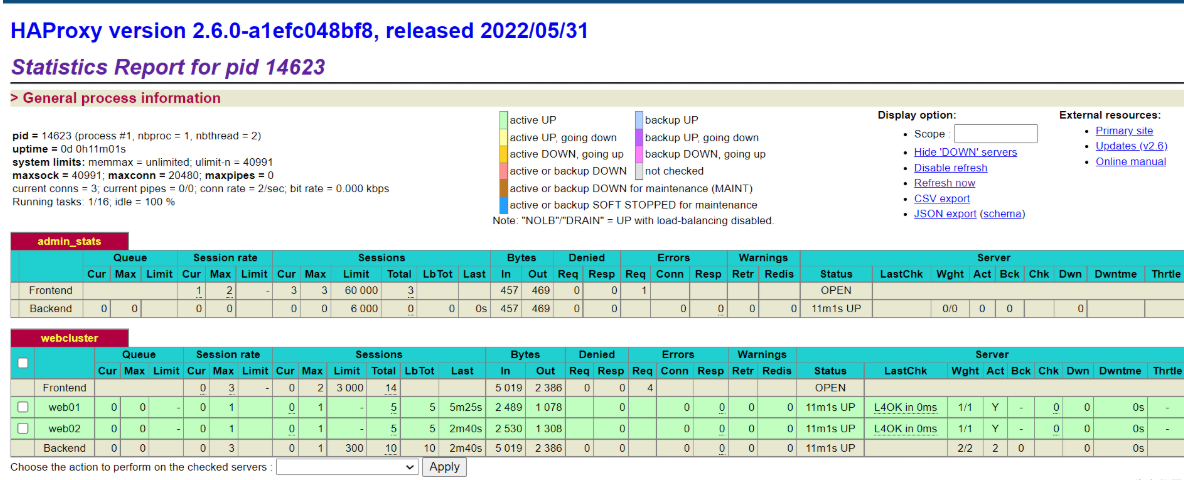Viewport: 1184px width, 480px height.
Task: Click web01 LastChk 'L4OK in 0ms'
Action: pyautogui.click(x=905, y=408)
